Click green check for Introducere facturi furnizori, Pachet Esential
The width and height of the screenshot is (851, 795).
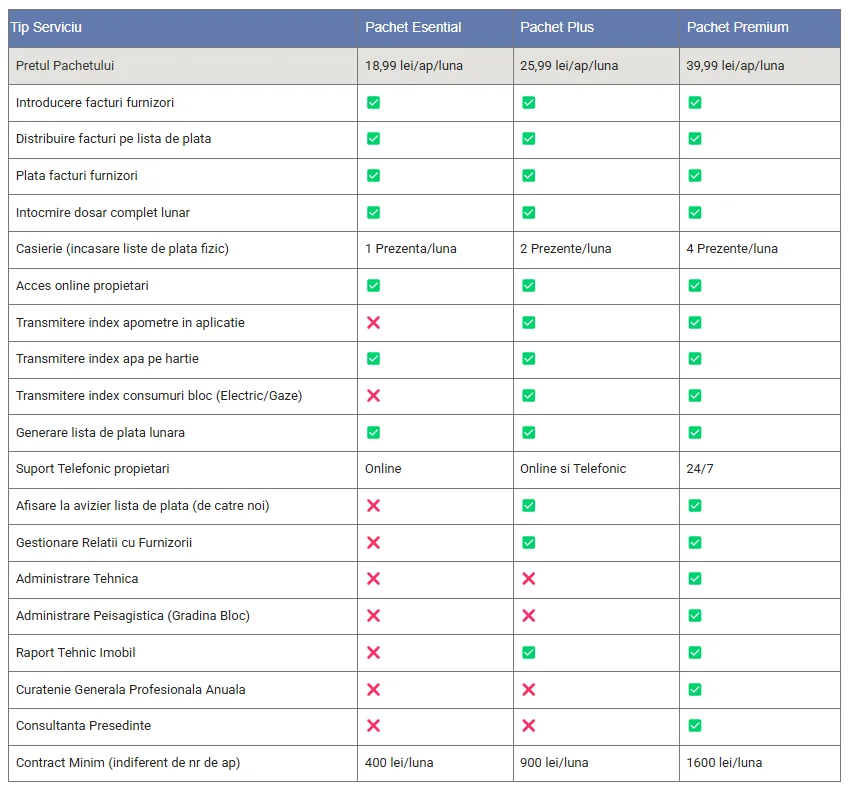tap(373, 102)
